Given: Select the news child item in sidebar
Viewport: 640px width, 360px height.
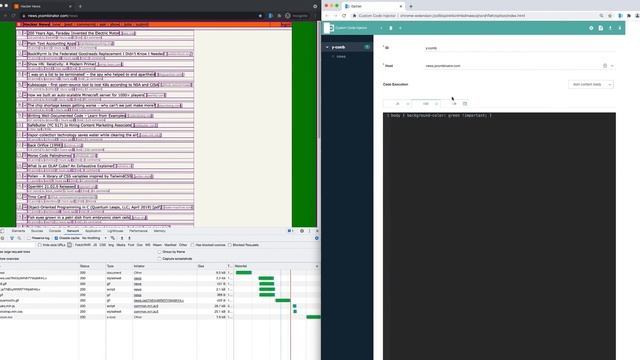Looking at the screenshot, I should point(341,57).
